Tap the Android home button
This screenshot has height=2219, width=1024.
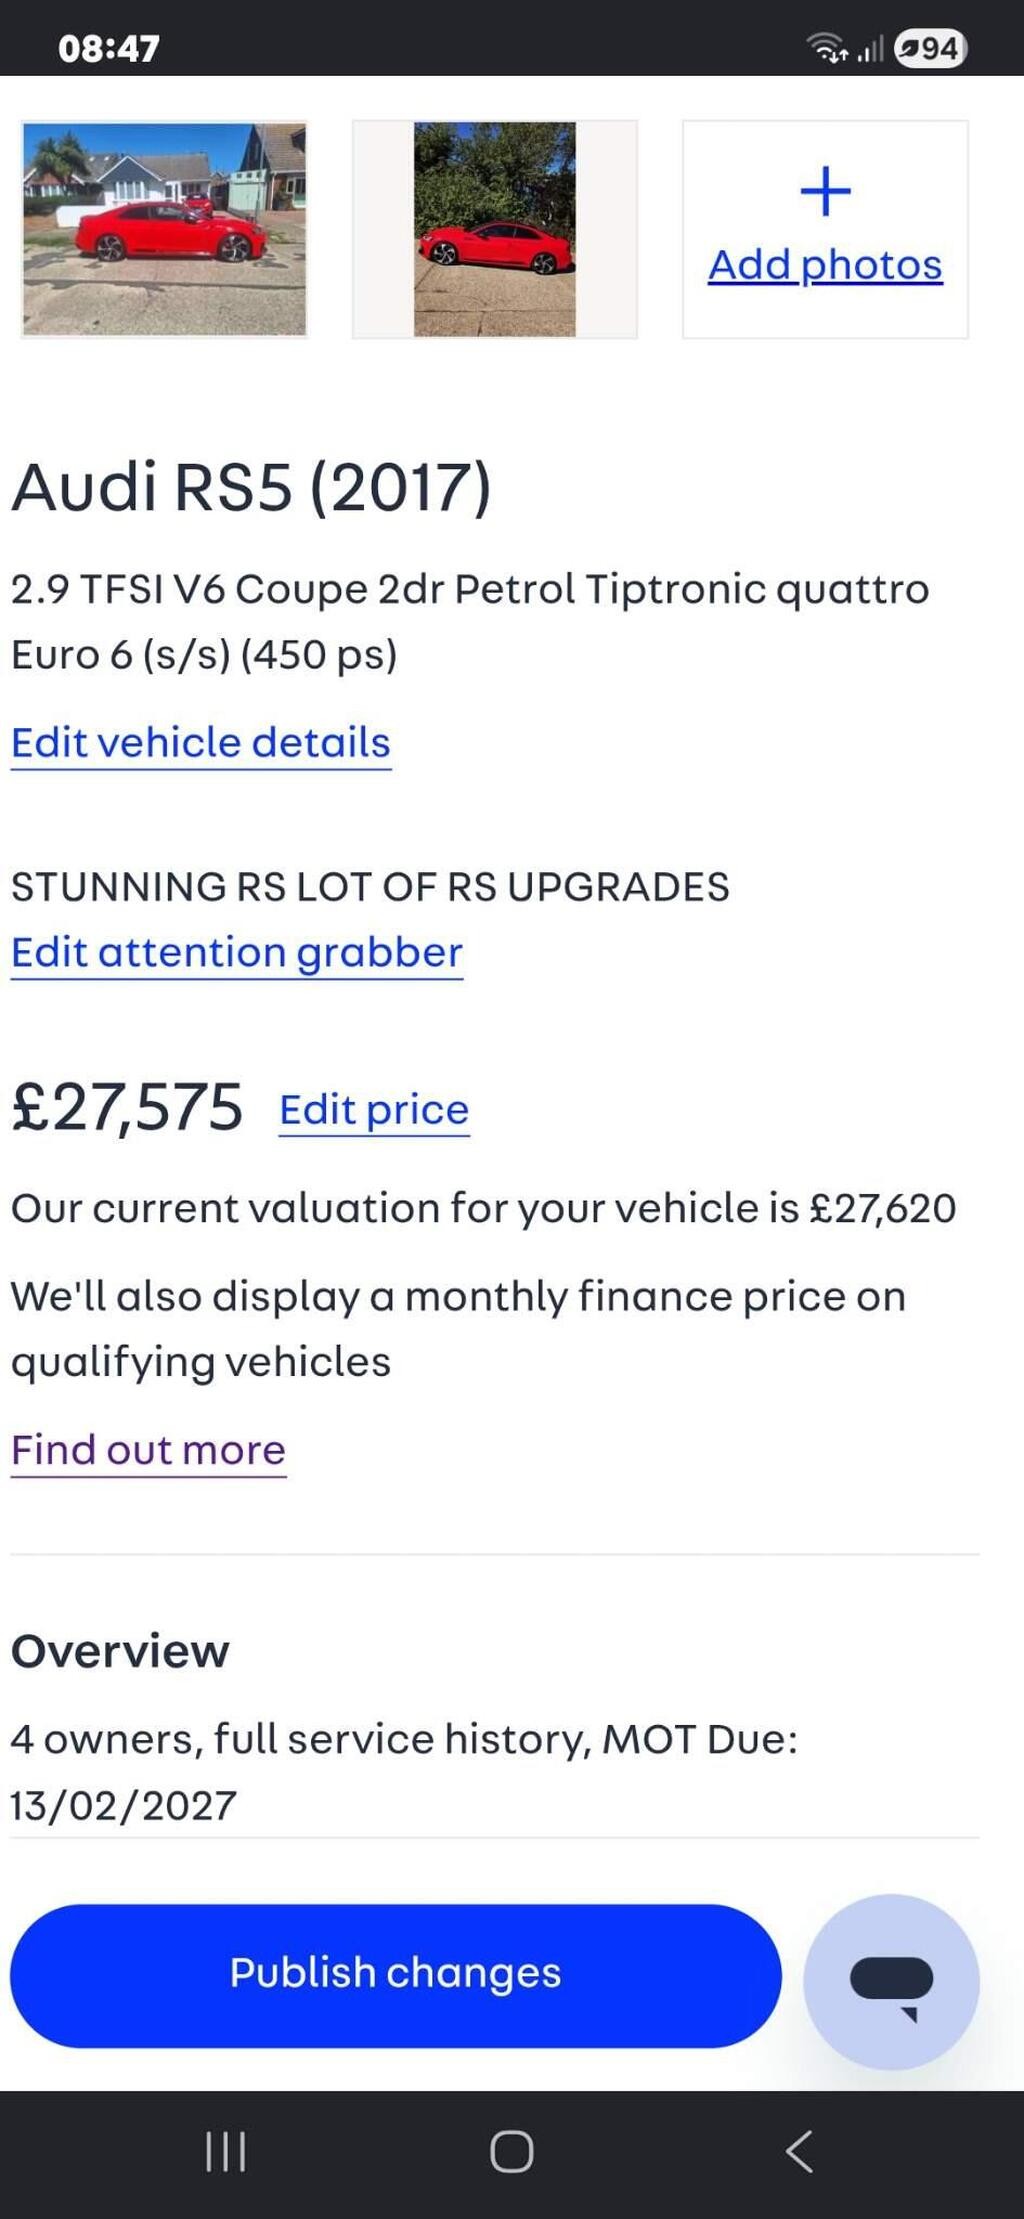tap(512, 2151)
